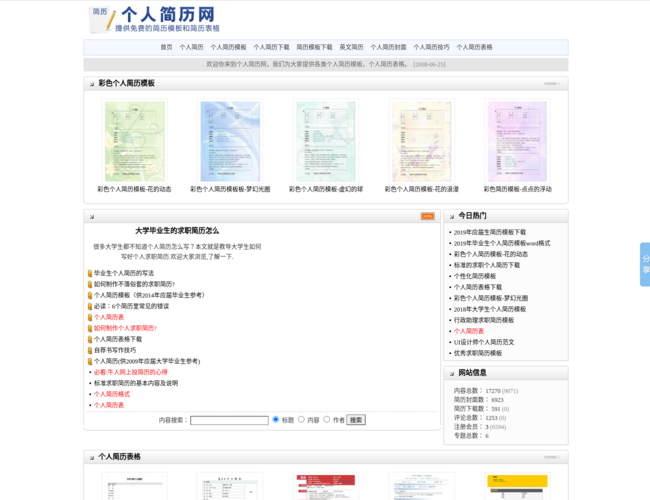
Task: Open the red 个人简历格式 link
Action: click(112, 394)
